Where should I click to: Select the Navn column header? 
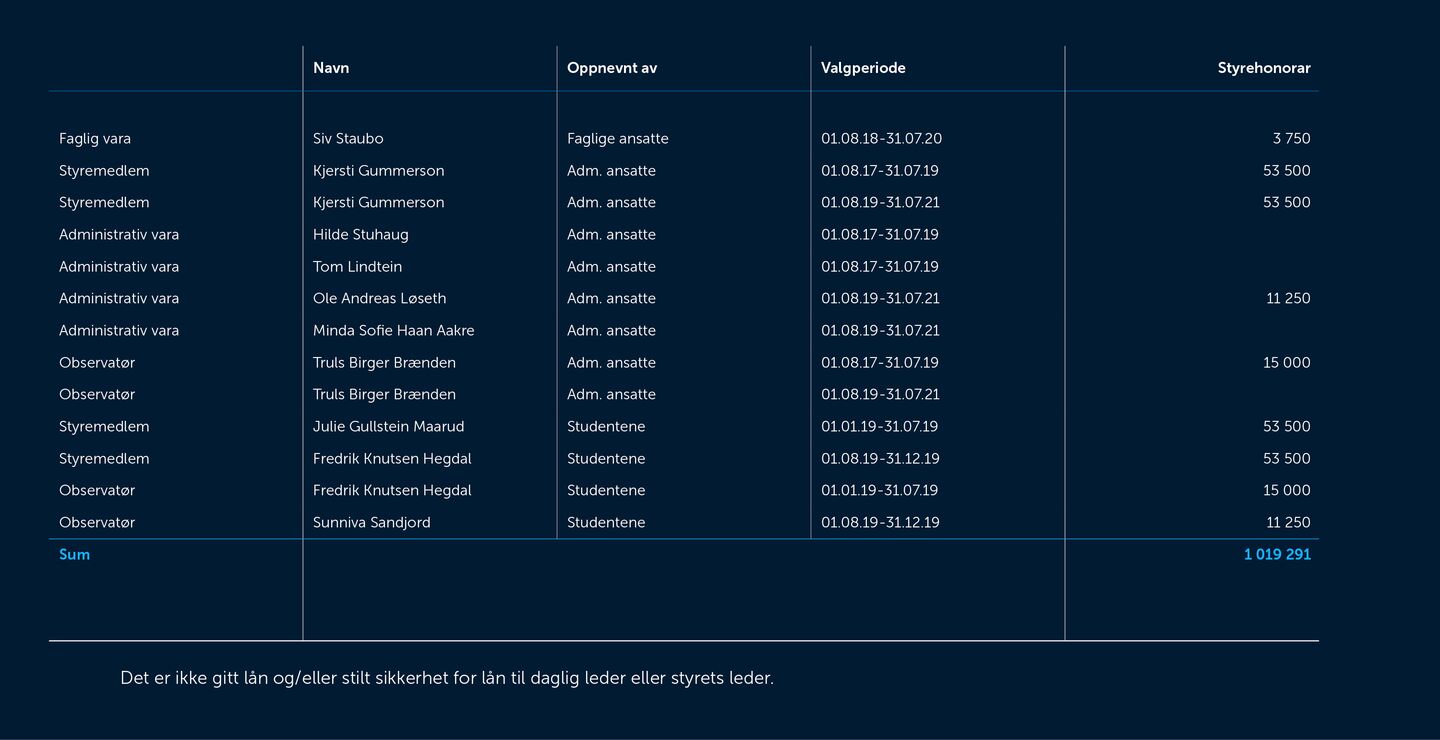pyautogui.click(x=330, y=67)
